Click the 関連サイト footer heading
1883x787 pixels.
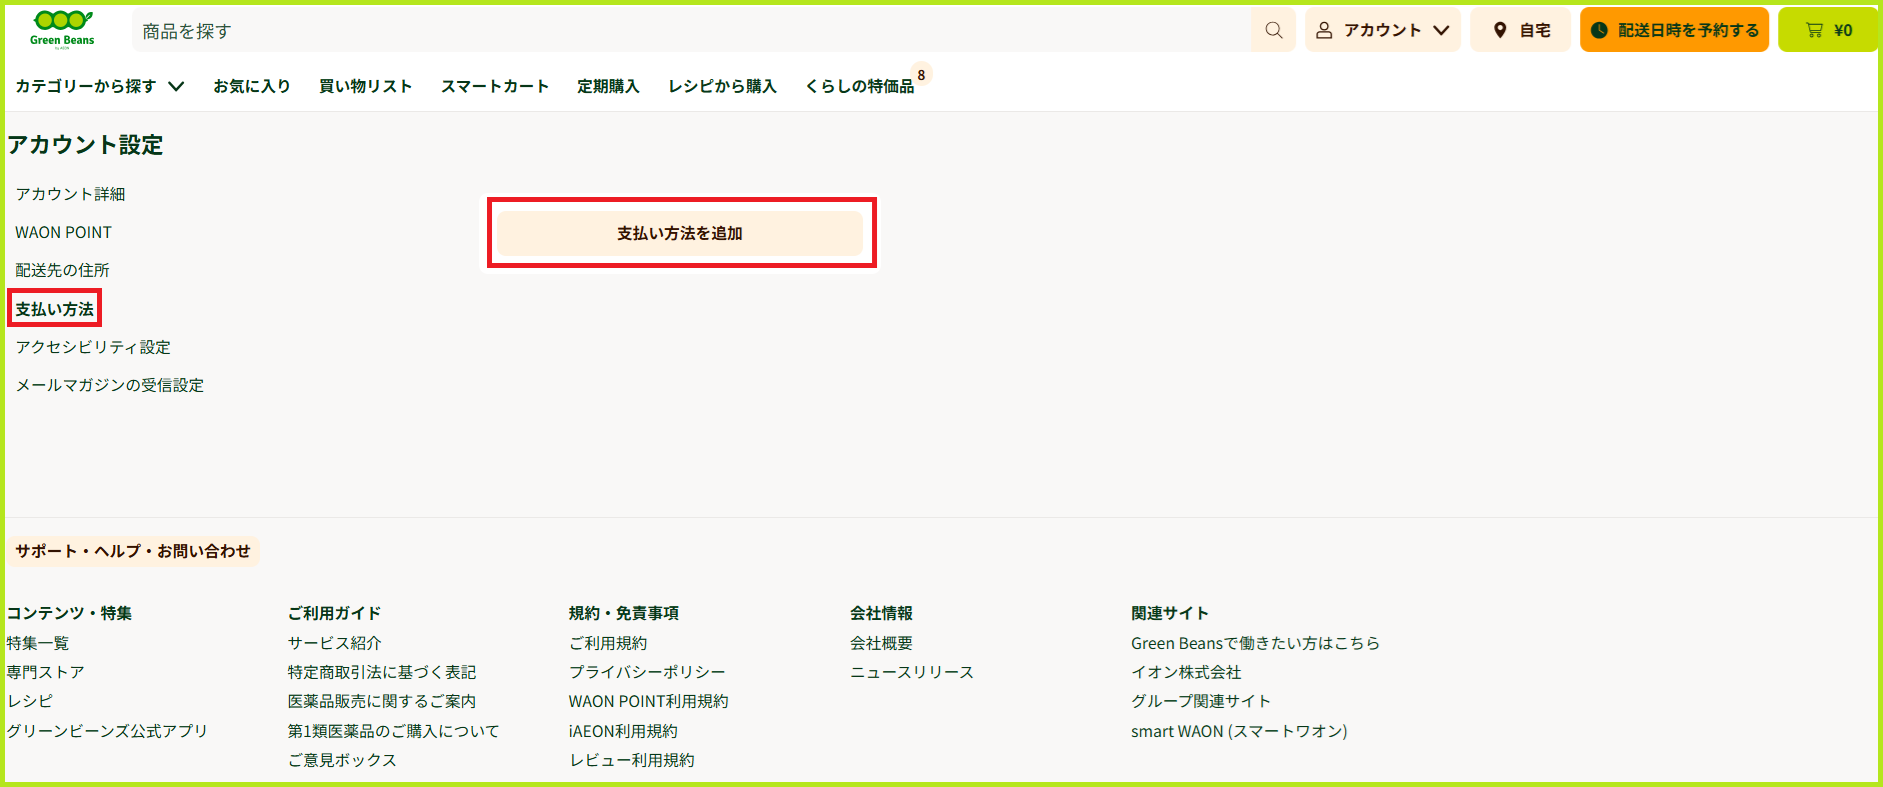tap(1170, 613)
